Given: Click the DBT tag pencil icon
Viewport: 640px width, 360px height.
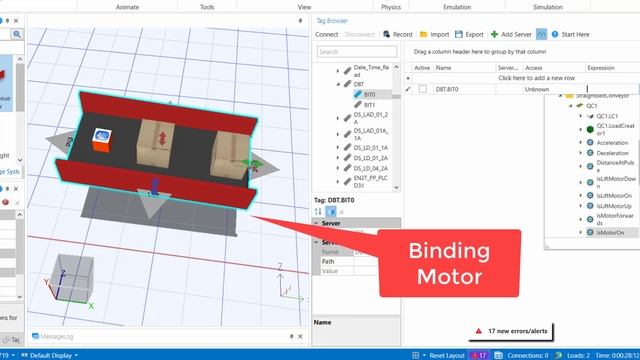Looking at the screenshot, I should (x=347, y=84).
